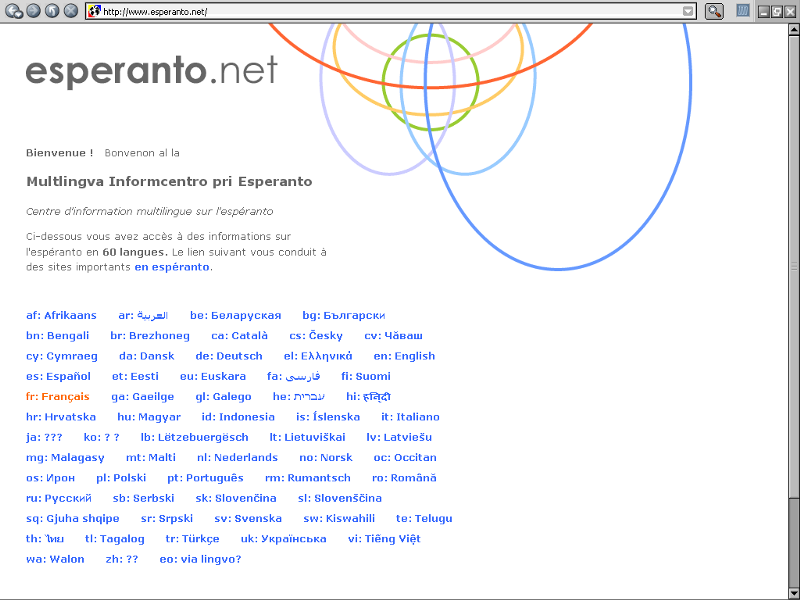Select the "en: English" language link

[x=404, y=356]
